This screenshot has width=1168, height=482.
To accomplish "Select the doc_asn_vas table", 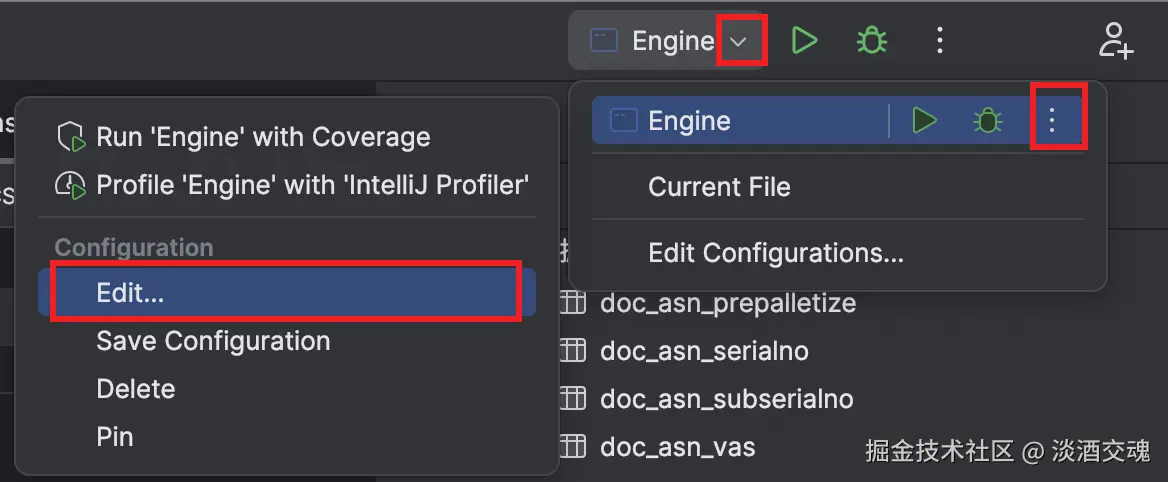I will pyautogui.click(x=676, y=447).
